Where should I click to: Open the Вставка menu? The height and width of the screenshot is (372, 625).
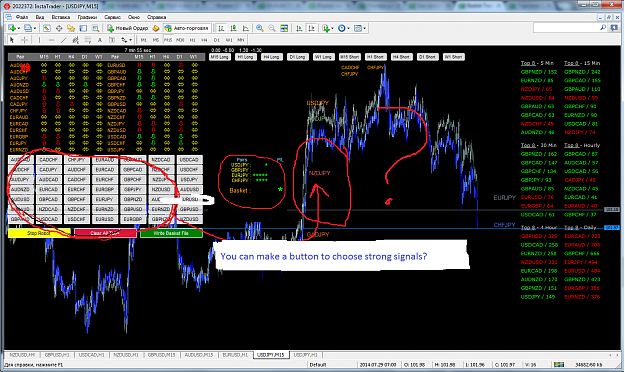61,17
